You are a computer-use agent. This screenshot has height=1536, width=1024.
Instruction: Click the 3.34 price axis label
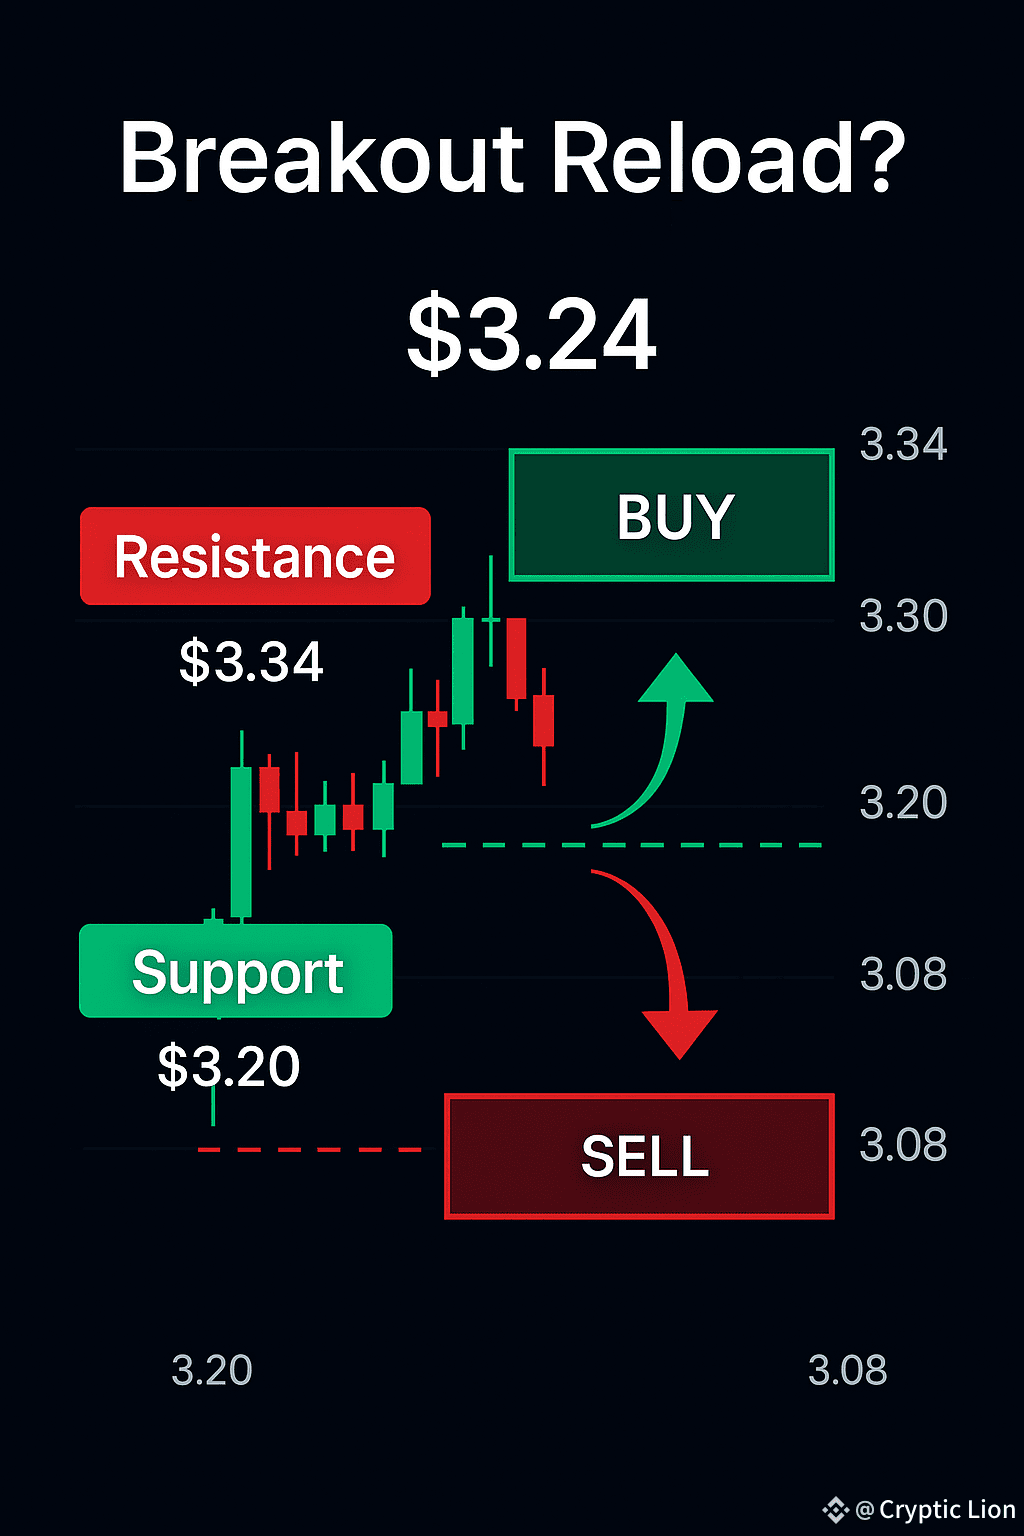(x=904, y=444)
